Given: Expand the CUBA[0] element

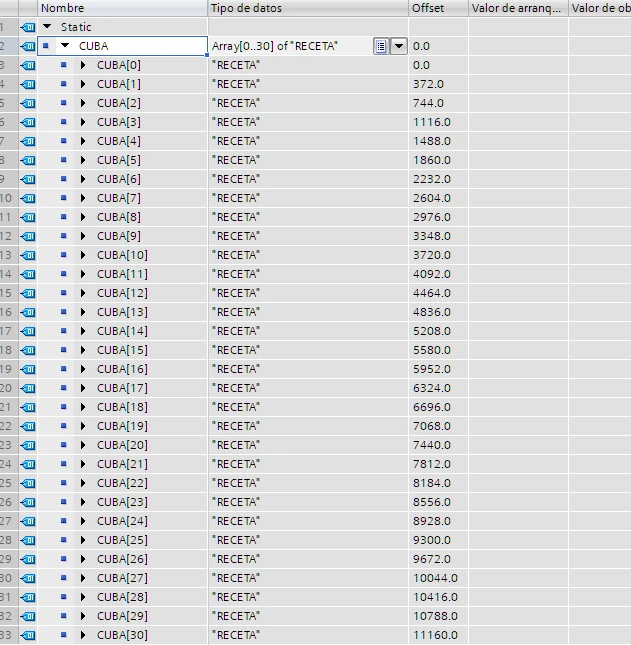Looking at the screenshot, I should coord(83,65).
